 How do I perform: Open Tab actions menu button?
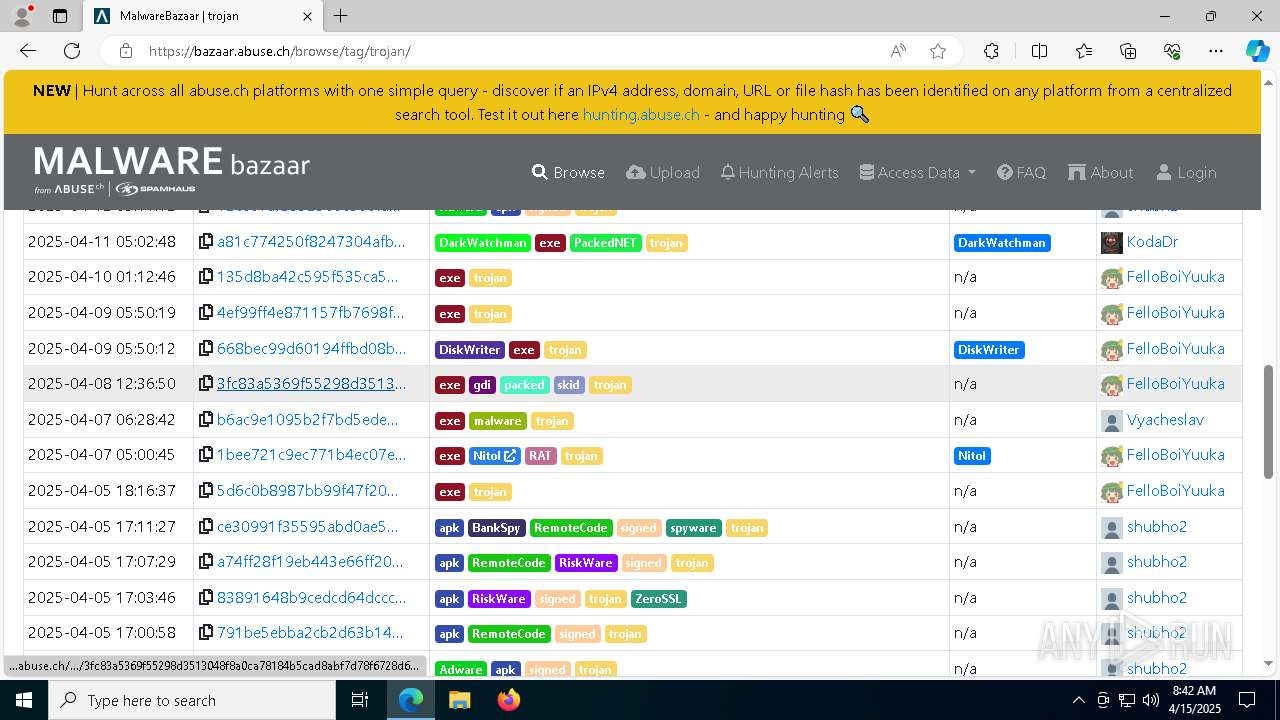point(60,16)
